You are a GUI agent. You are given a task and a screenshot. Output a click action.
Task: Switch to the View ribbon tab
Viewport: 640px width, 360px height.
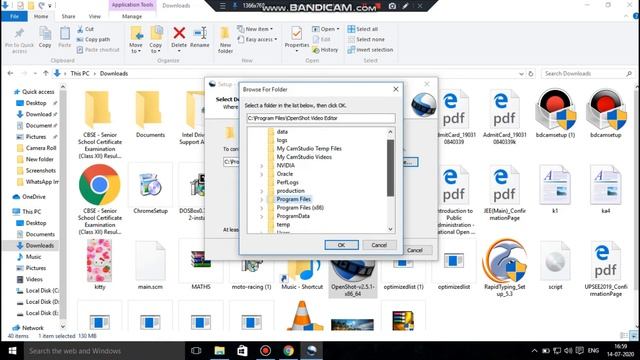tap(94, 16)
